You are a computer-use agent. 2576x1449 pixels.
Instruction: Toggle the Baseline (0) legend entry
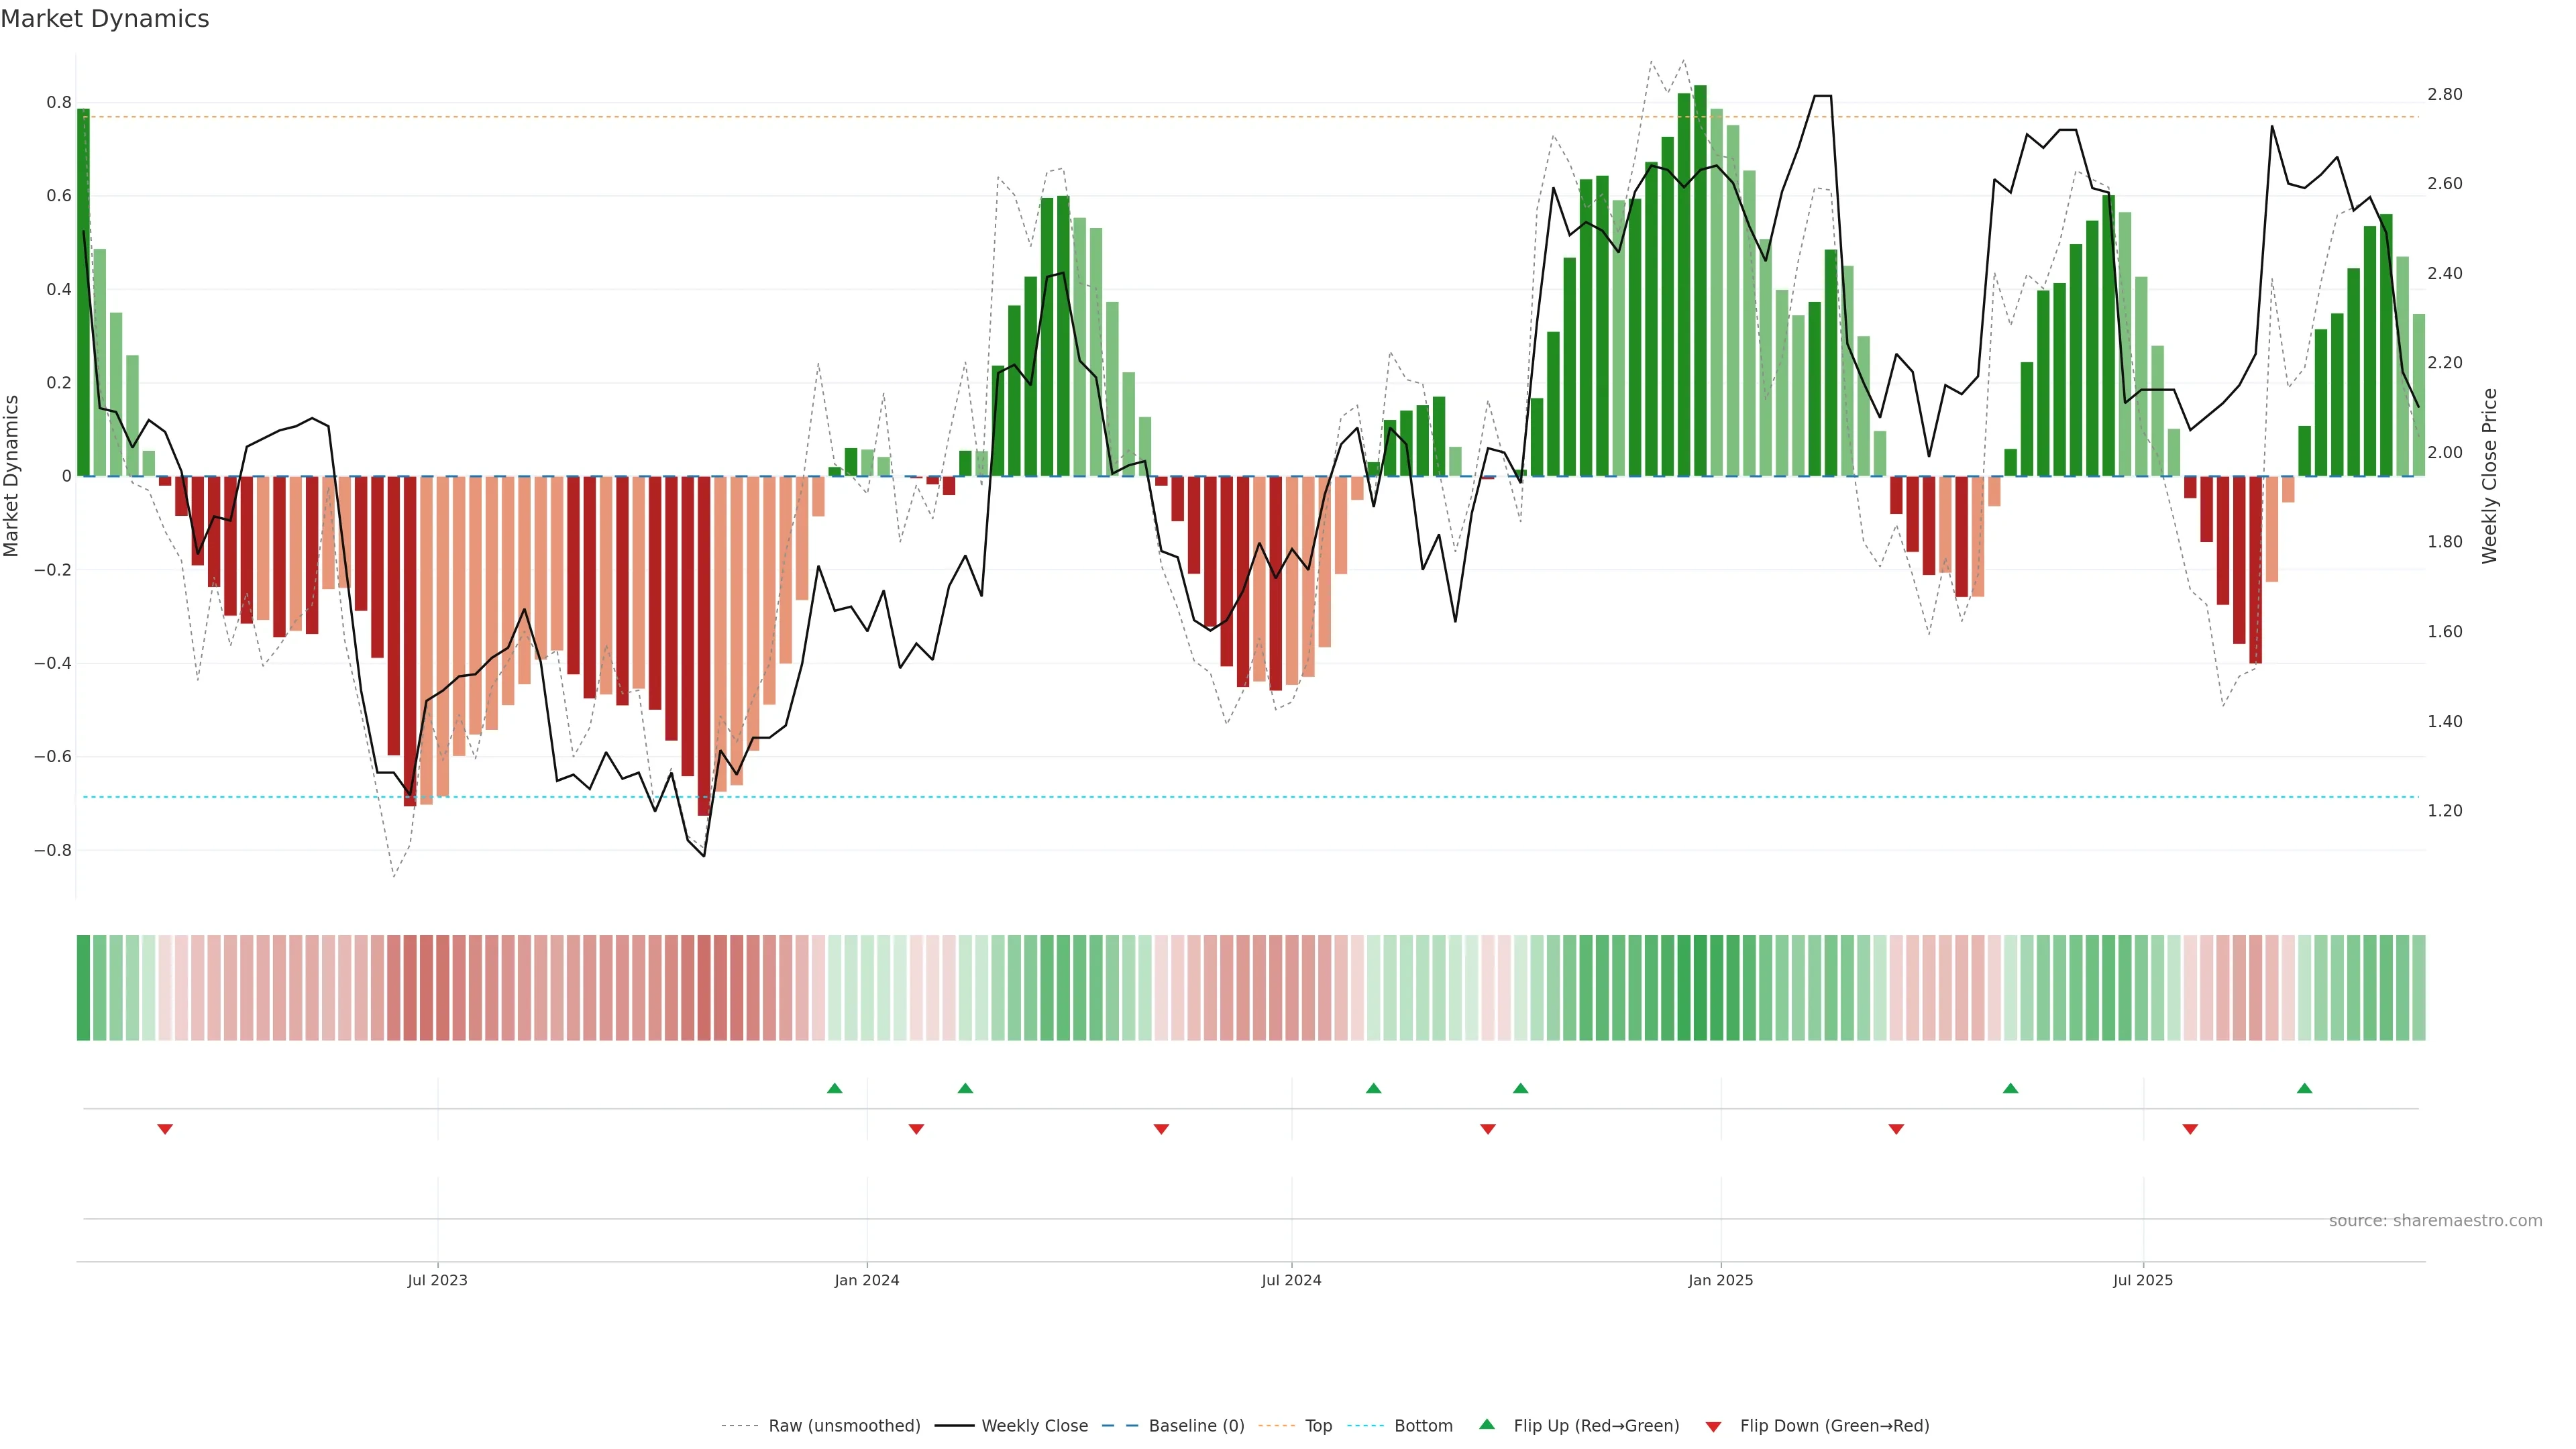1196,1426
